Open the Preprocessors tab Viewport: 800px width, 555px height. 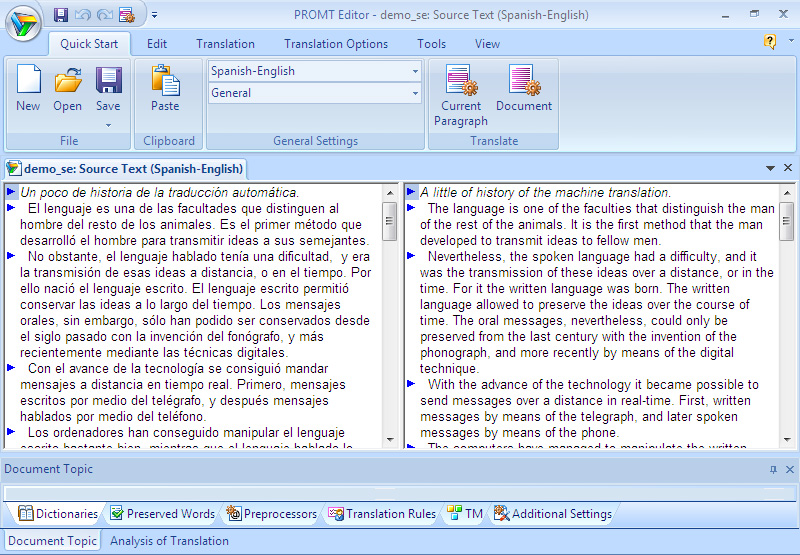[272, 514]
